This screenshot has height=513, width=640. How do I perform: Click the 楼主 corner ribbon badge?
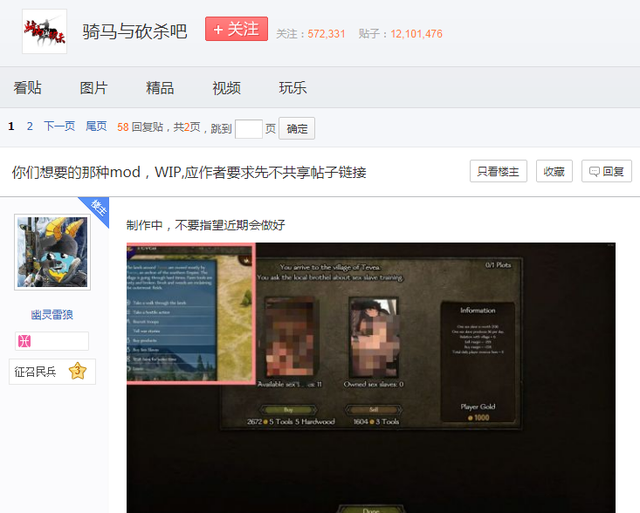[98, 208]
